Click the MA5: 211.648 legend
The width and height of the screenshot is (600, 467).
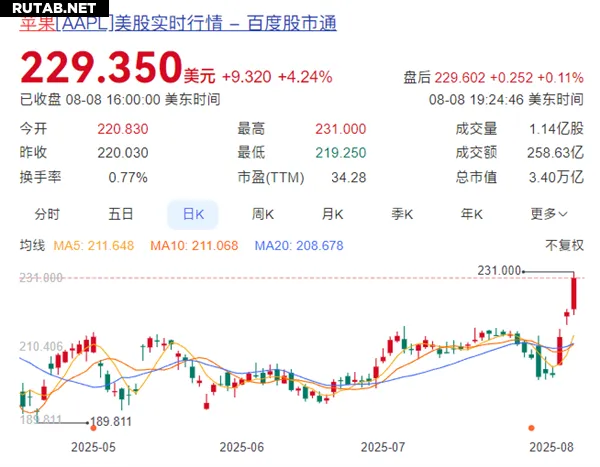94,245
